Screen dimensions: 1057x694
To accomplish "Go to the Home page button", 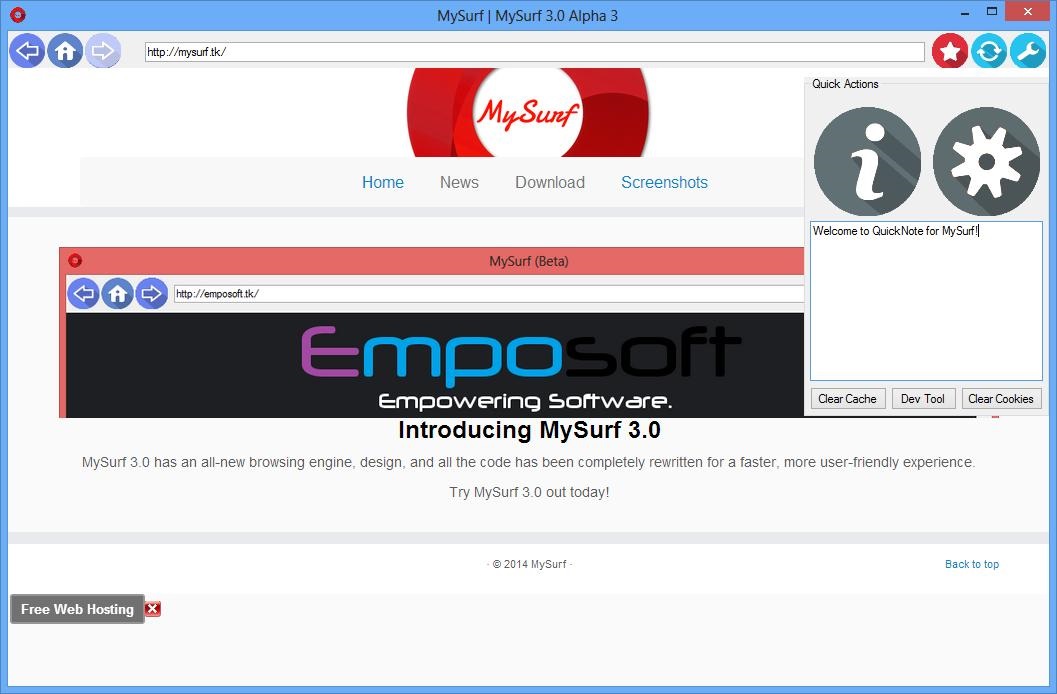I will (x=65, y=51).
